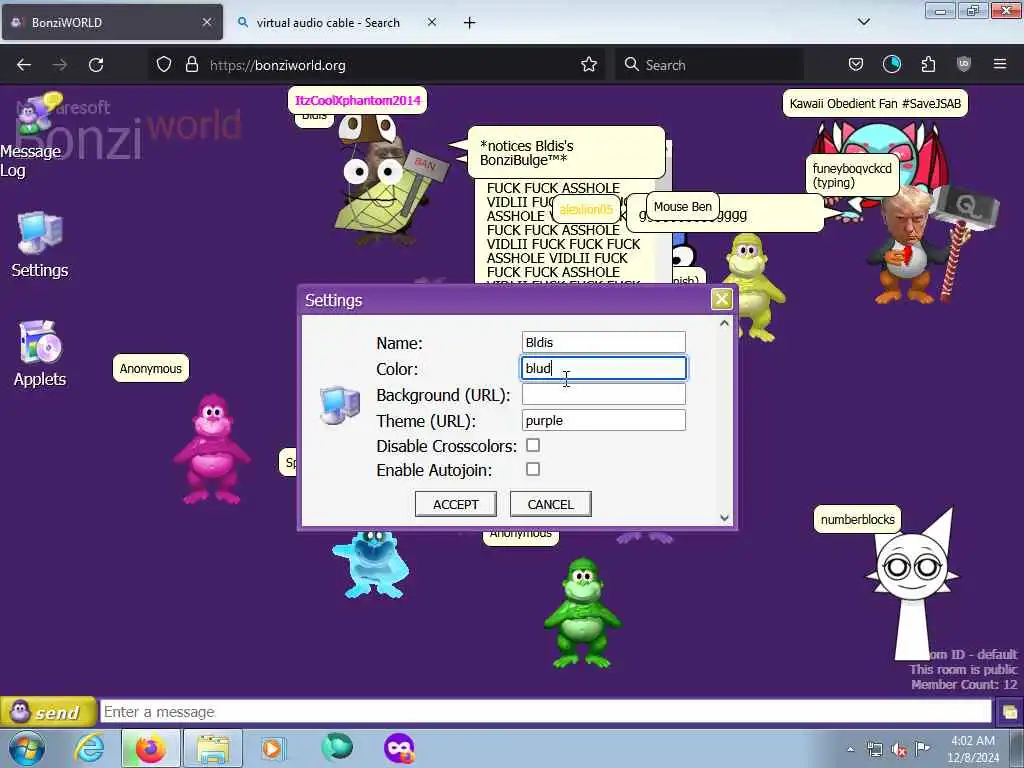Open Internet Explorer from taskbar
This screenshot has width=1024, height=768.
click(x=89, y=748)
